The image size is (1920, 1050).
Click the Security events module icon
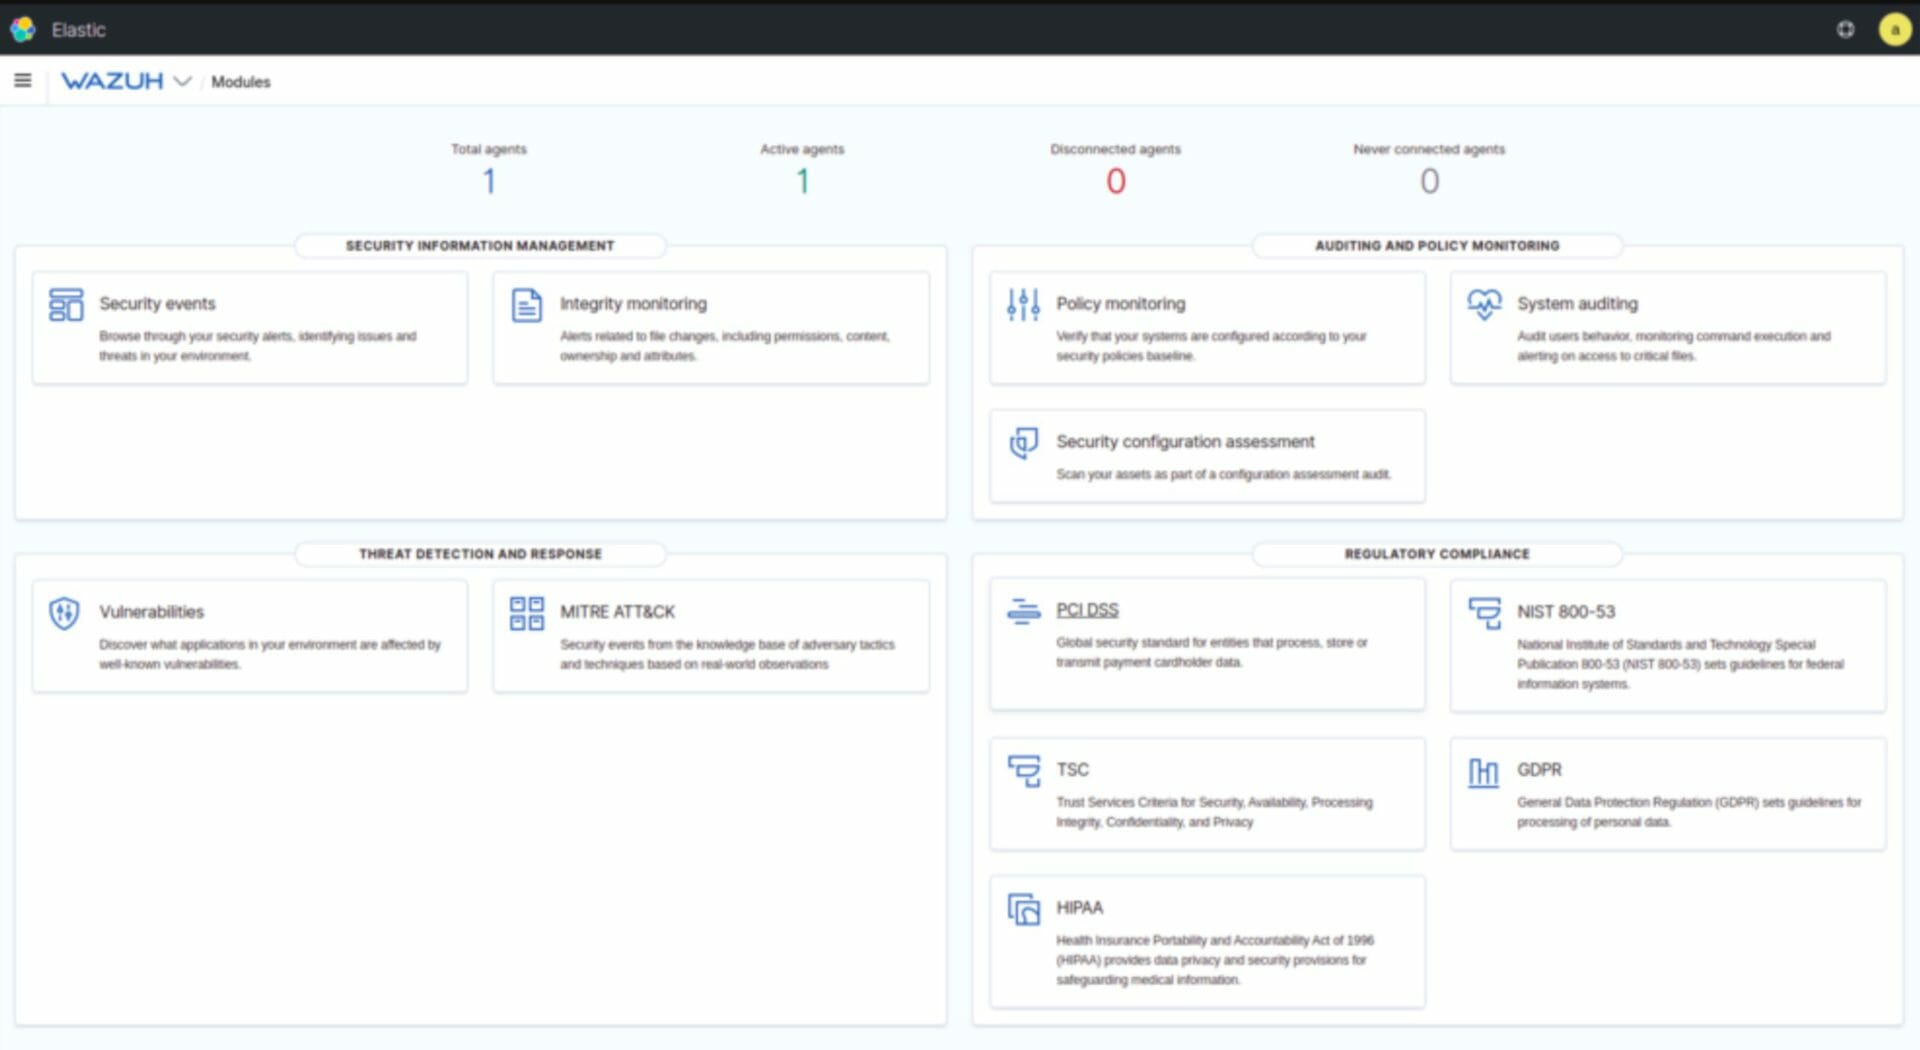pyautogui.click(x=66, y=305)
